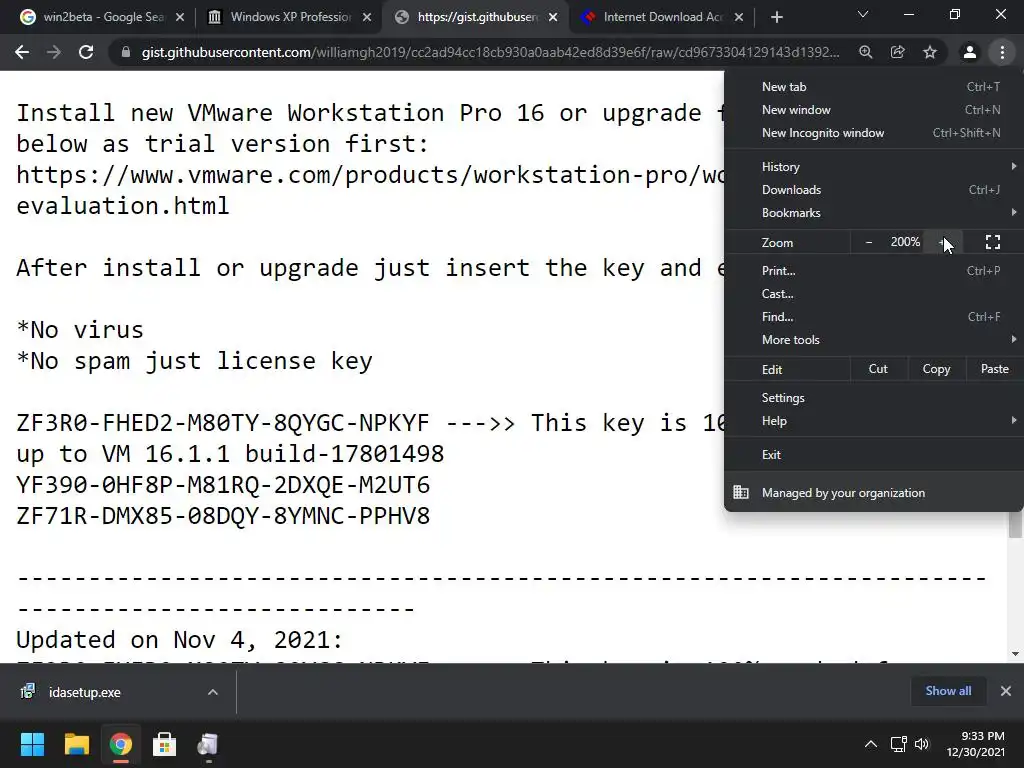Screen dimensions: 1024x768
Task: View site lock security info
Action: click(x=125, y=52)
